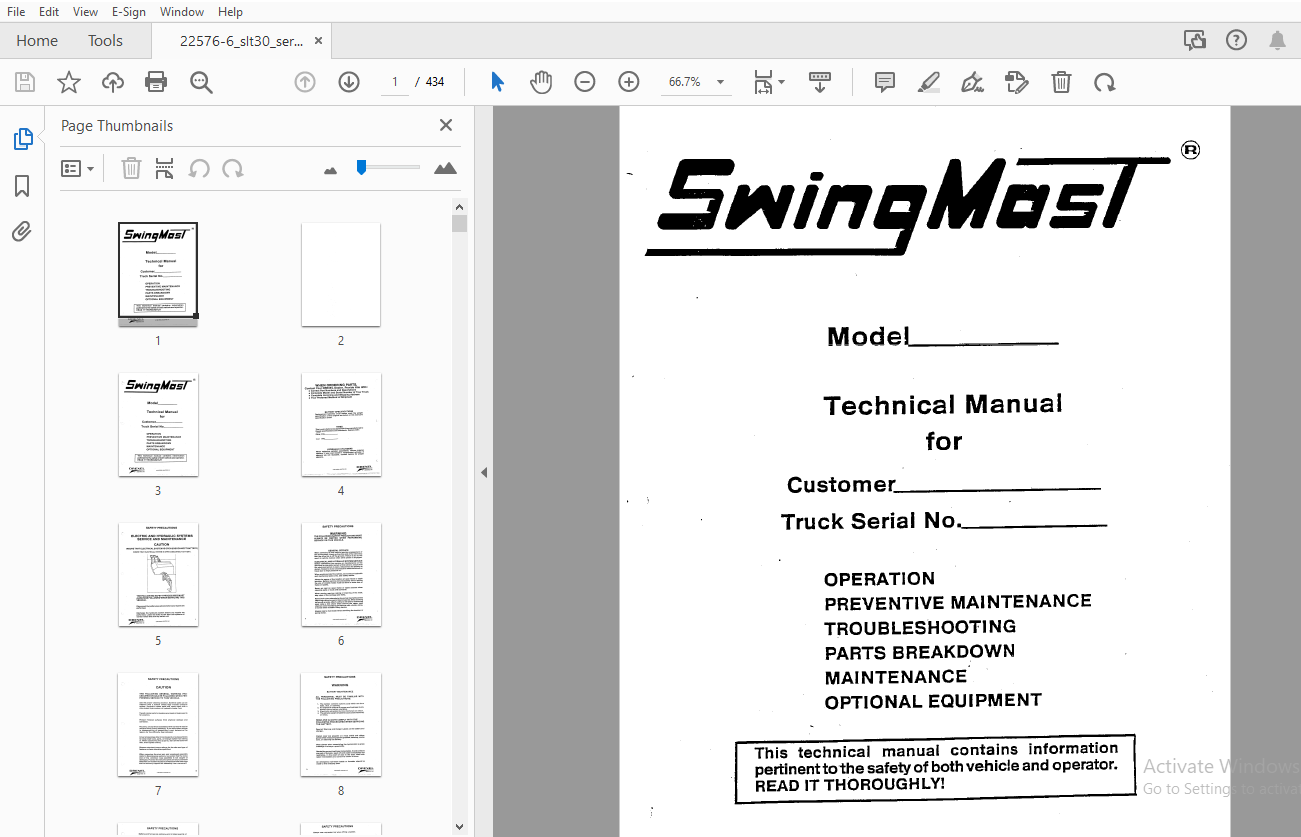Go to the next page with down arrow
This screenshot has width=1301, height=837.
349,82
